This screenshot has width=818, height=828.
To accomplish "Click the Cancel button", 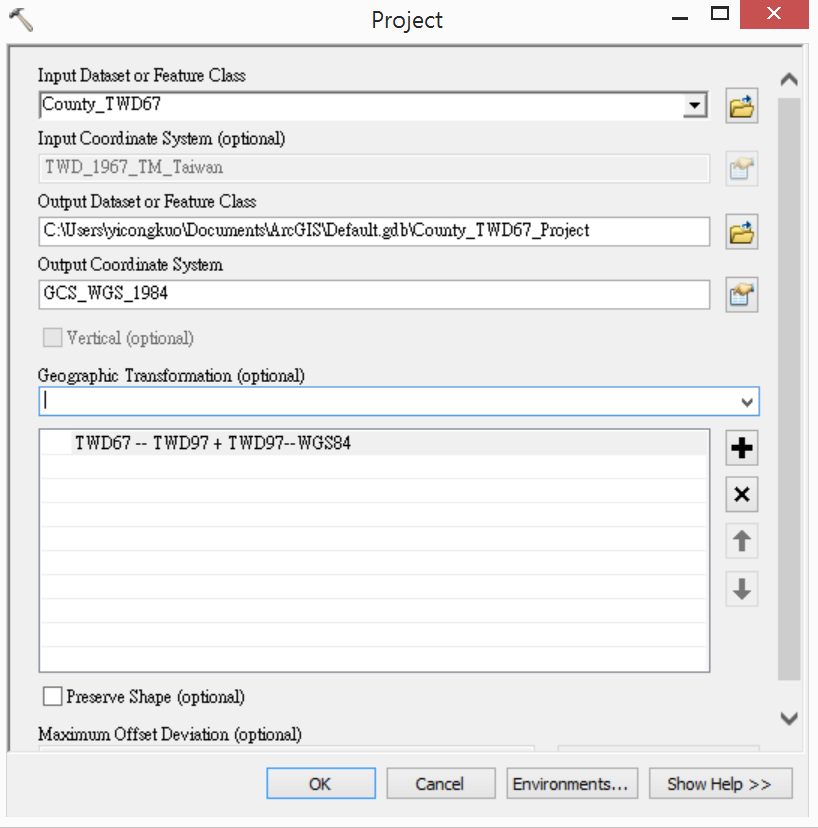I will point(440,783).
